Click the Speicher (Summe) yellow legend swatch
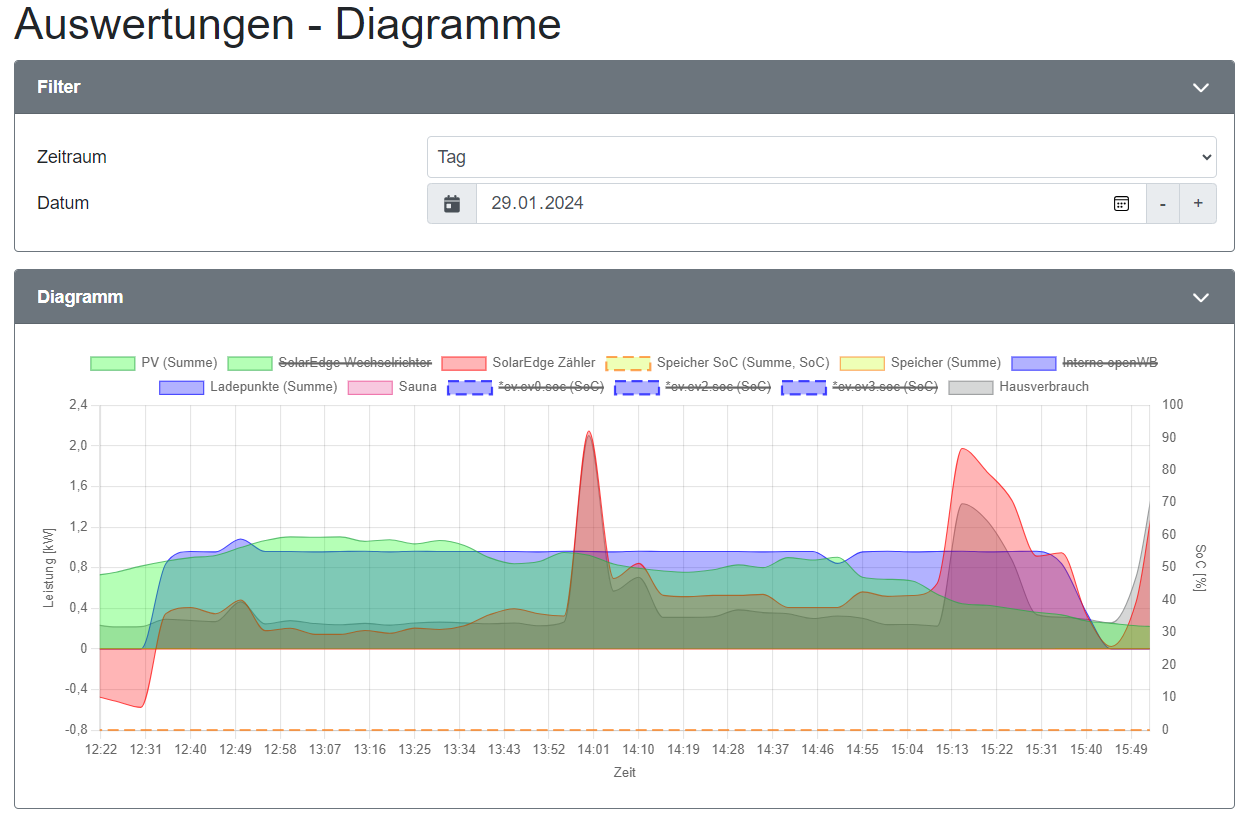Screen dimensions: 1253x822 862,363
